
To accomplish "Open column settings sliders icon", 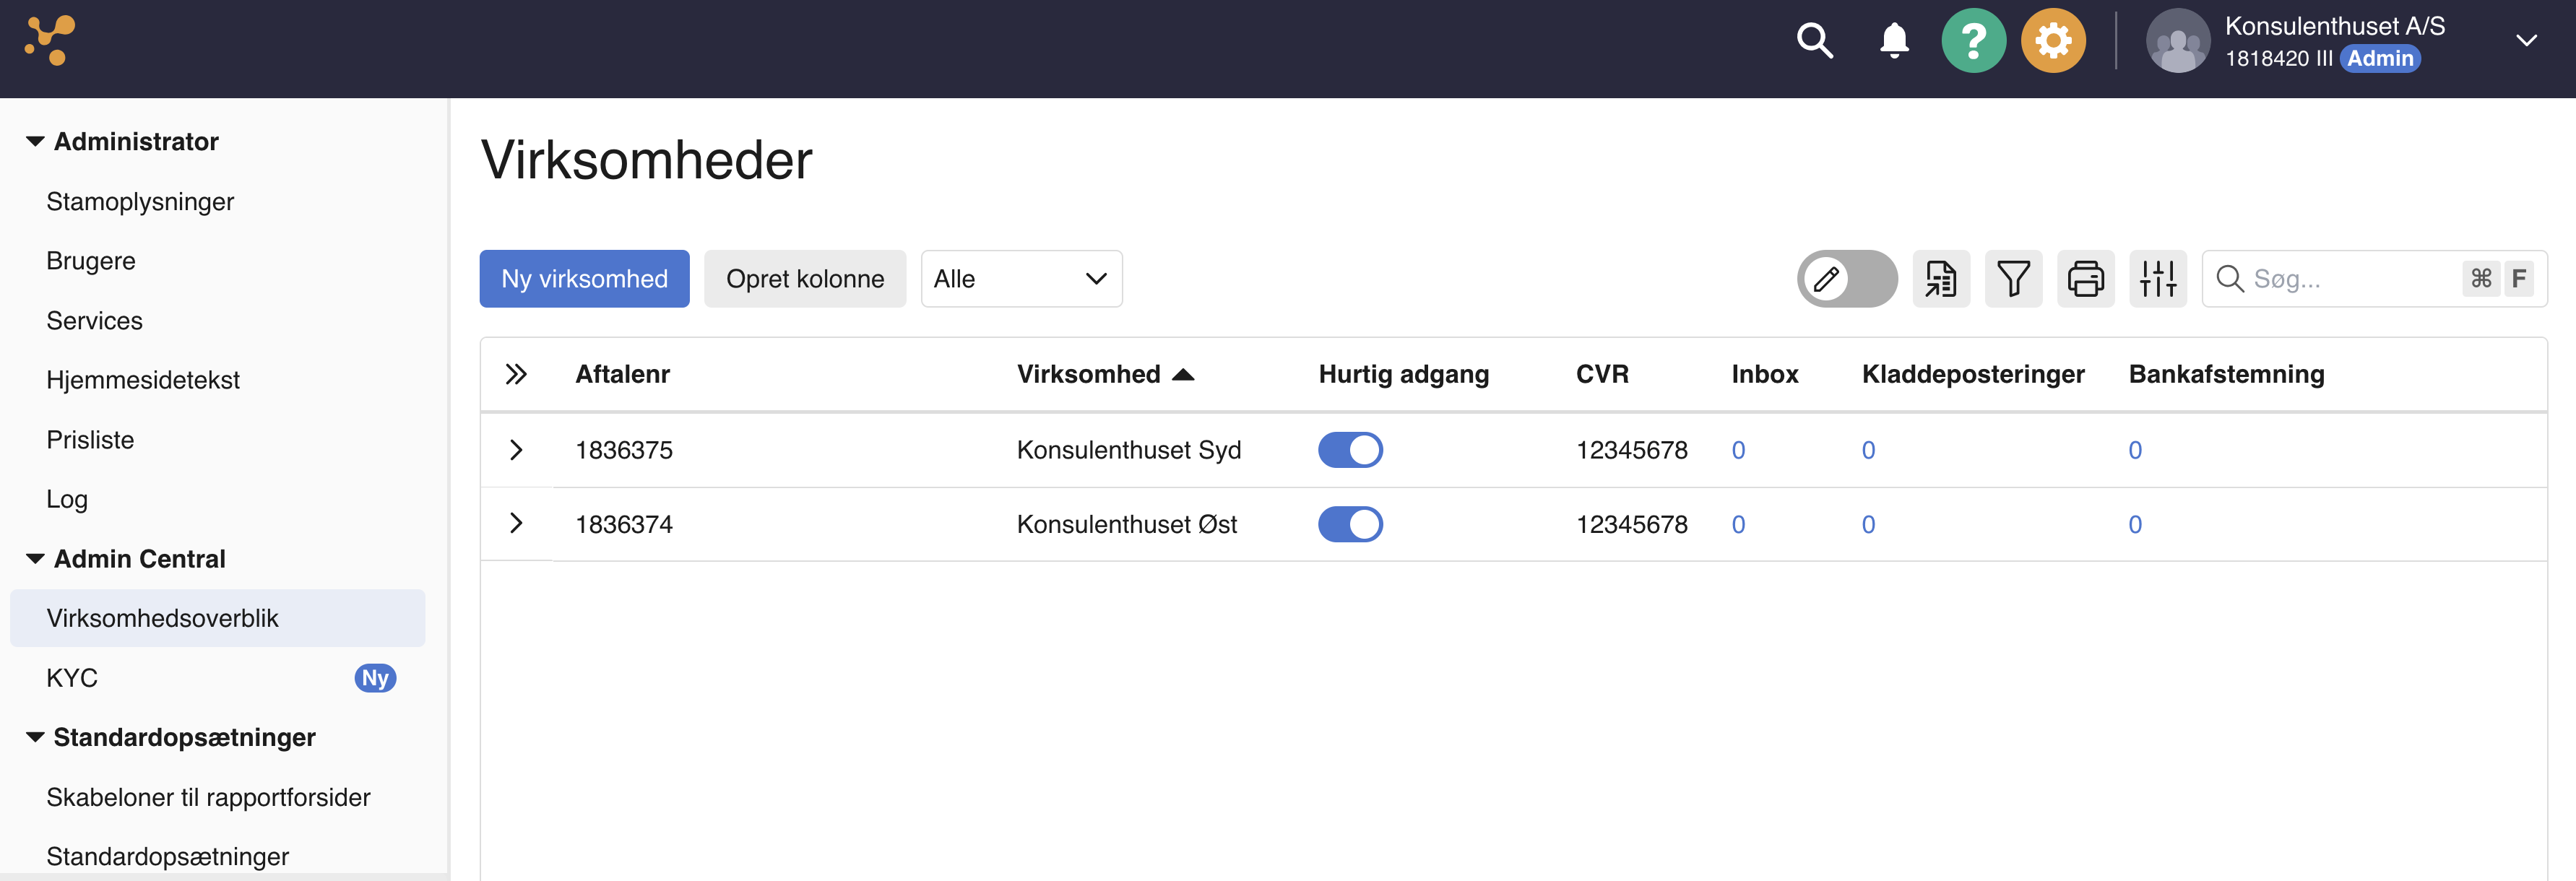I will [2158, 279].
